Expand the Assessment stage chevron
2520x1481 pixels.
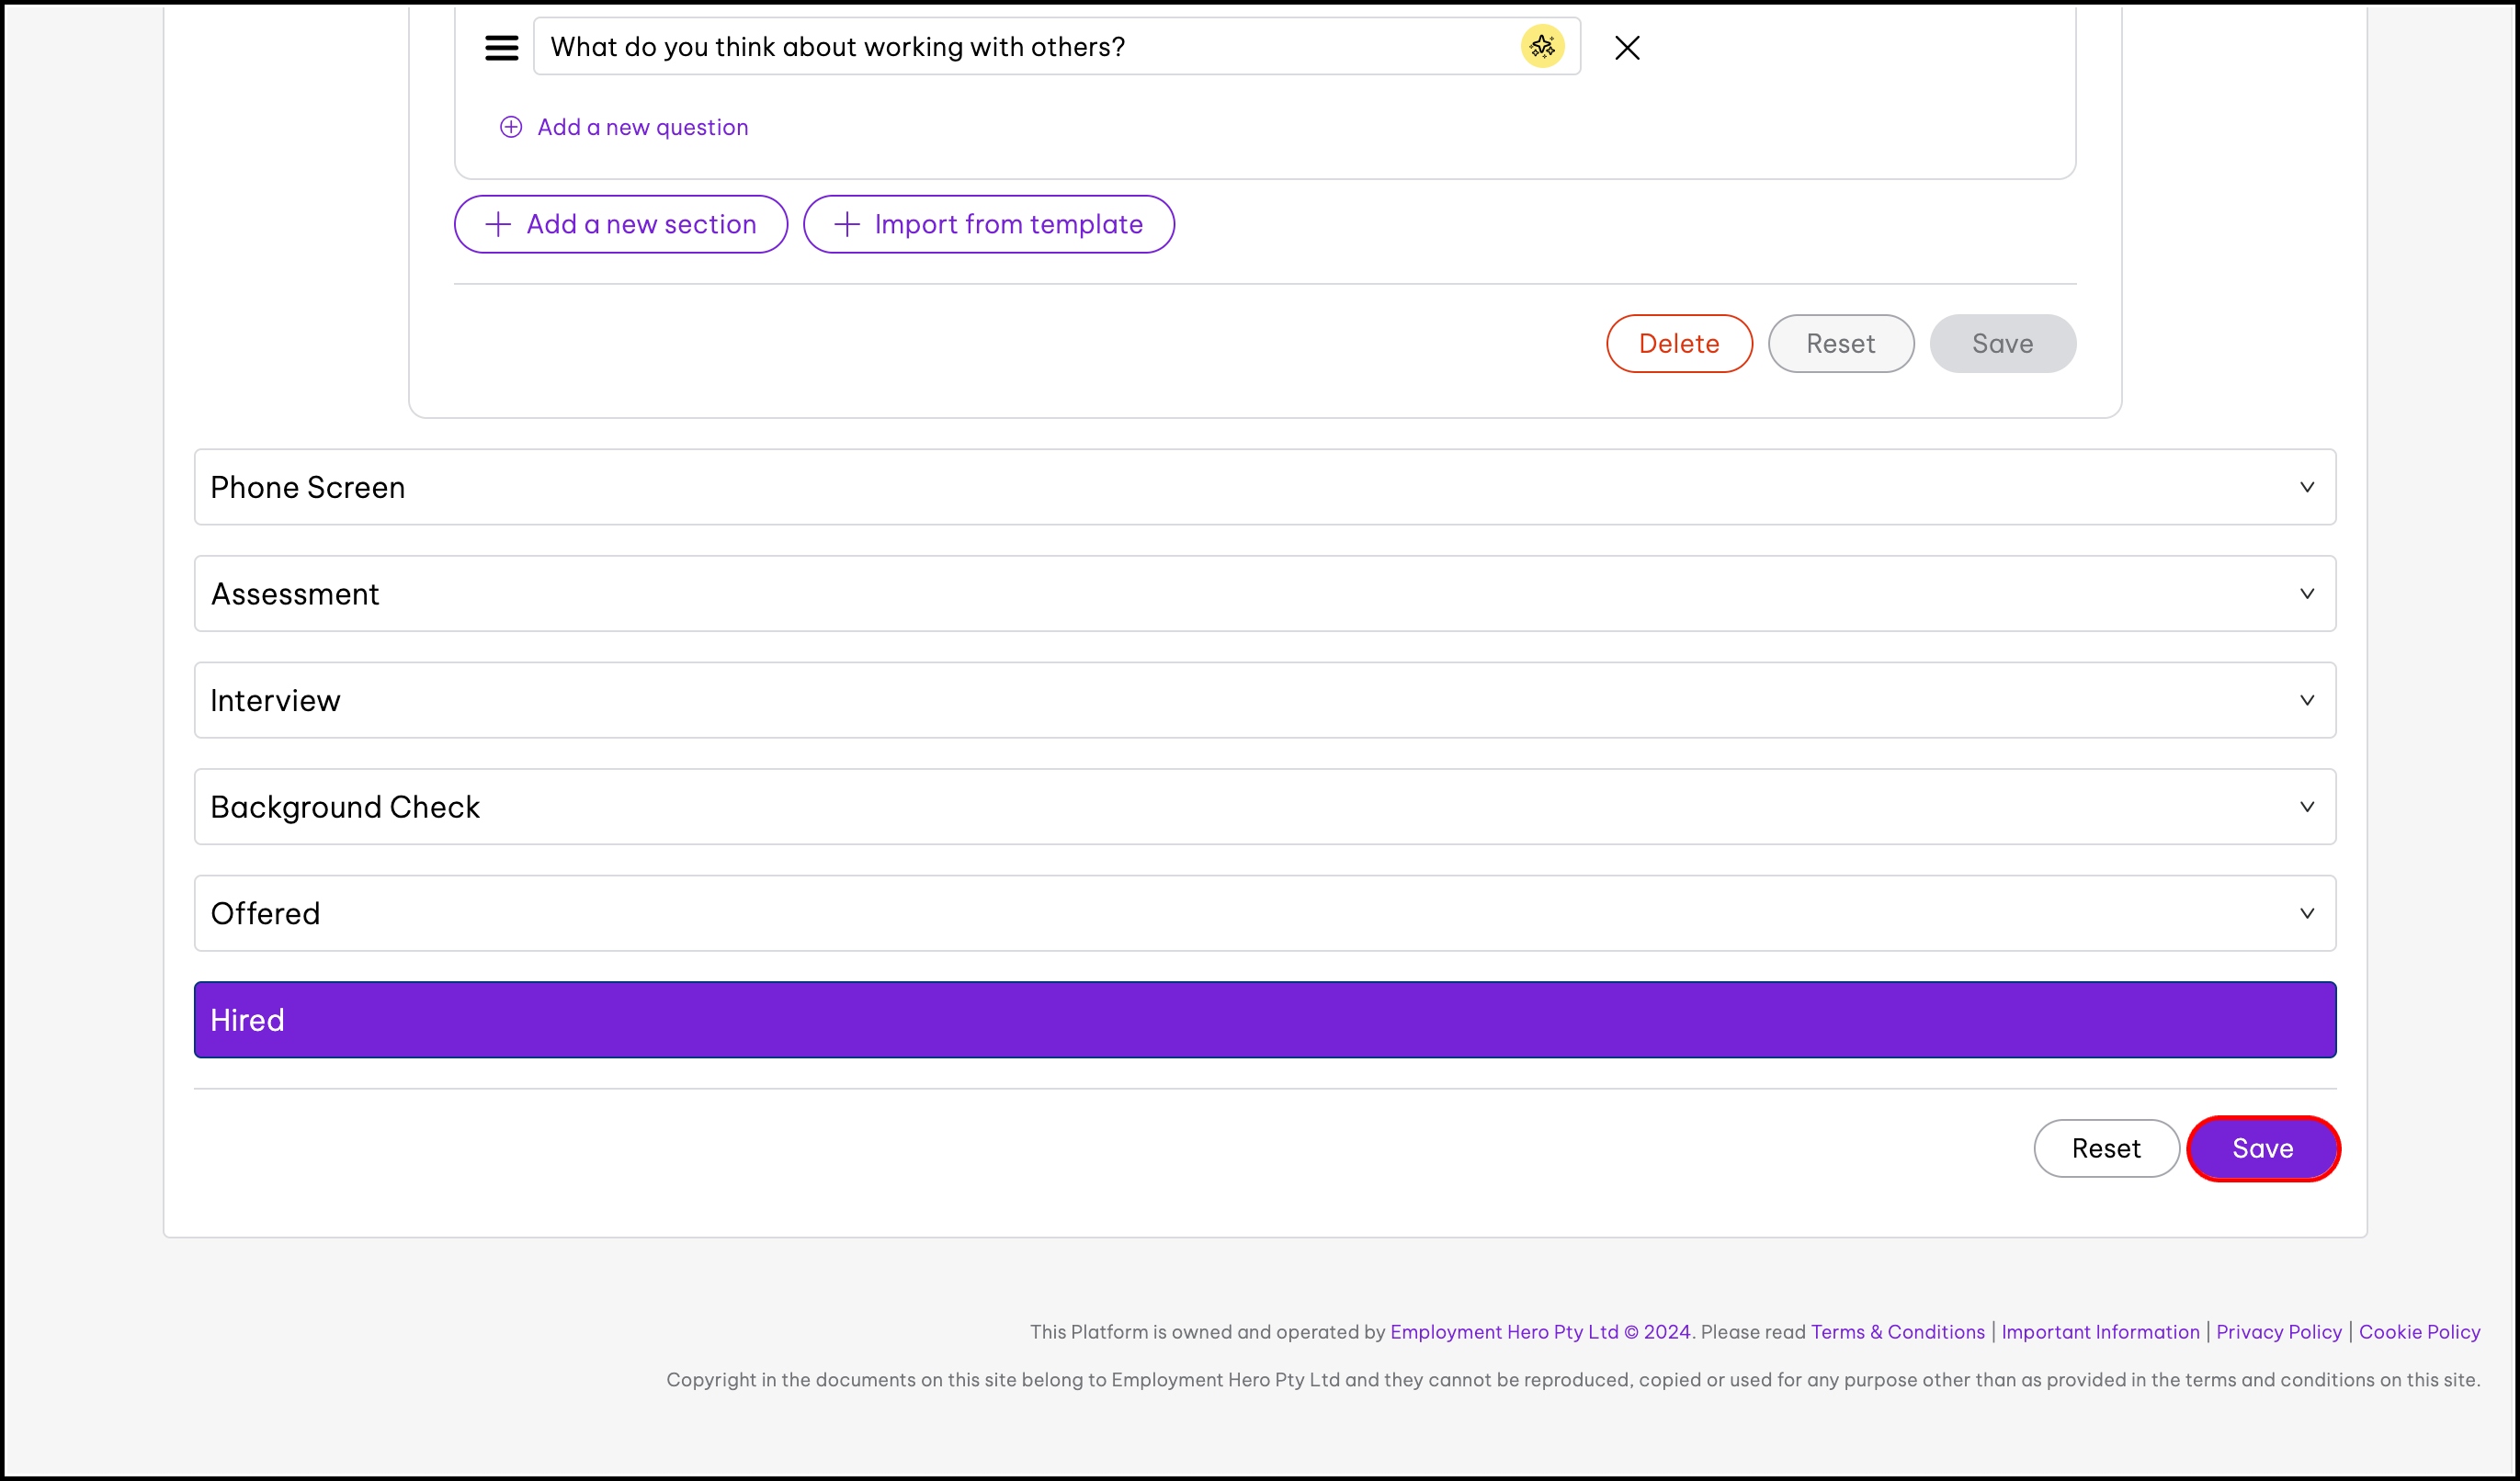coord(2306,593)
